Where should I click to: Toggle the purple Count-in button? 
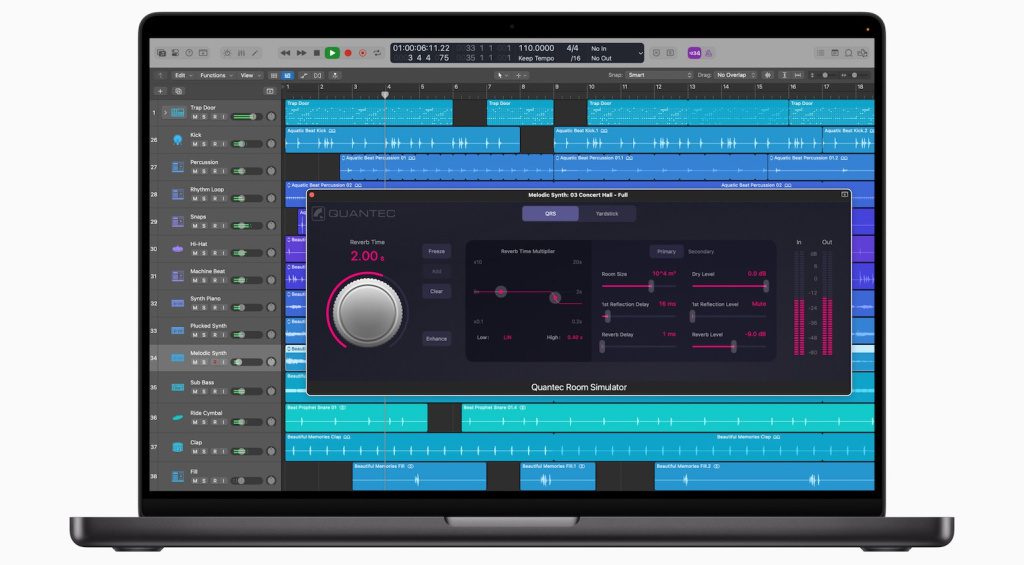pos(694,53)
